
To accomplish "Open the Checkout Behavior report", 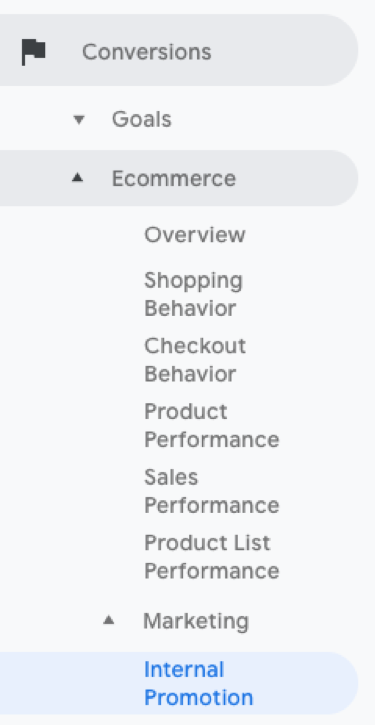I will click(195, 360).
